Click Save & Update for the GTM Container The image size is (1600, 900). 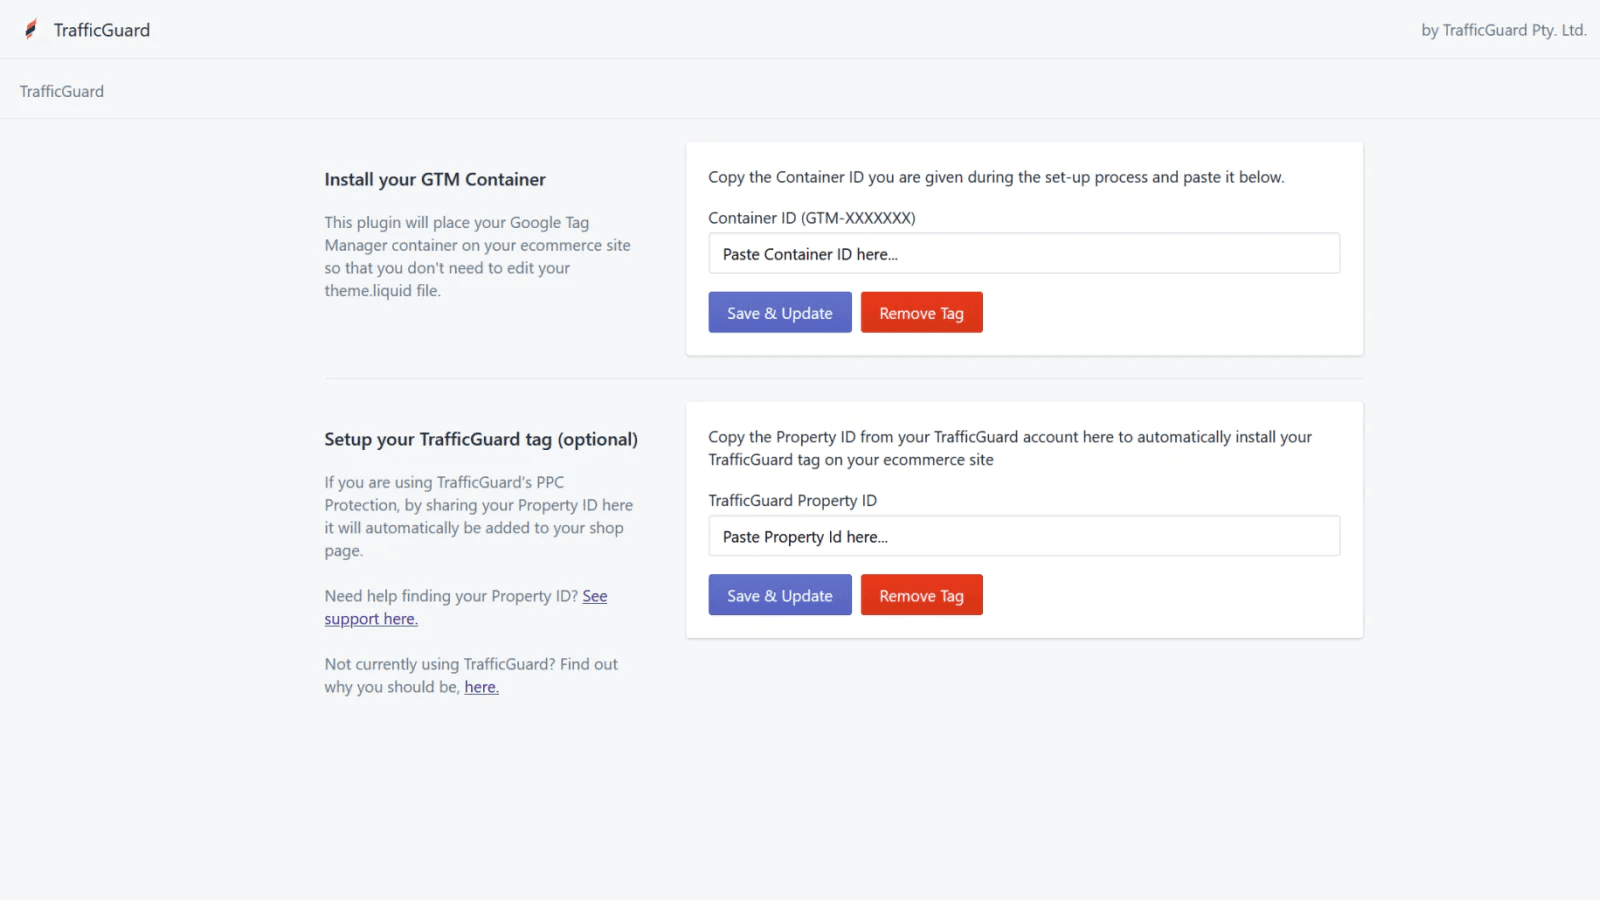tap(779, 312)
